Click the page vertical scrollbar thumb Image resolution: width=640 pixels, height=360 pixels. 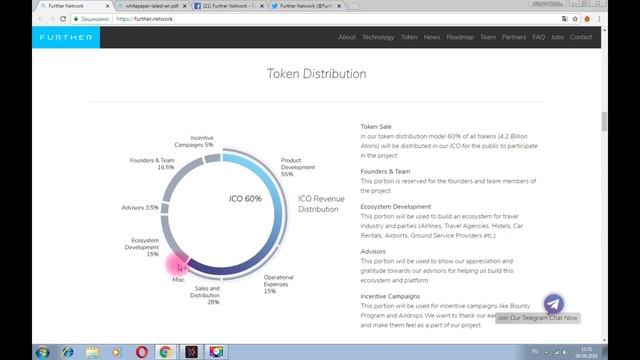[604, 122]
